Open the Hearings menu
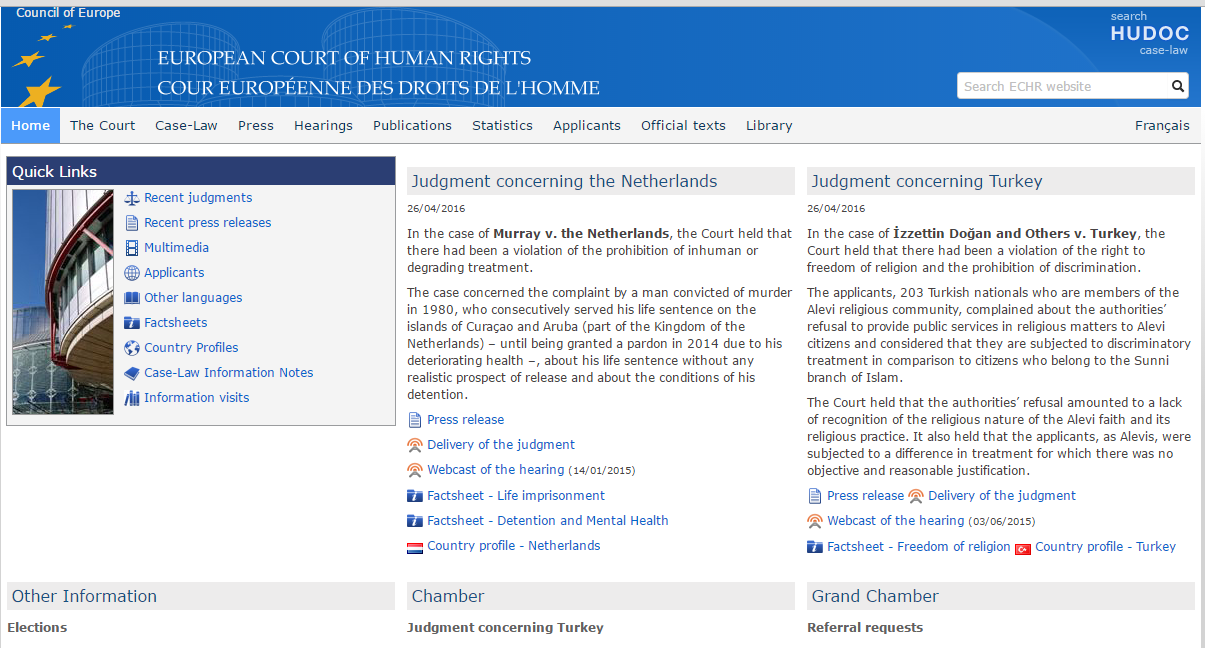 pos(323,126)
